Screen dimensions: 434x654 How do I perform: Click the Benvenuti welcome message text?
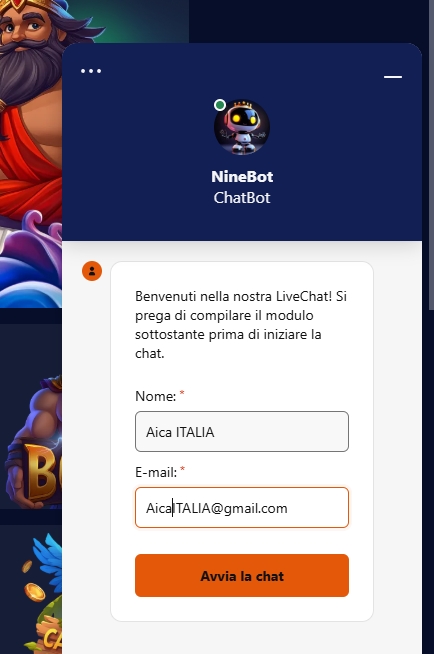[x=241, y=324]
